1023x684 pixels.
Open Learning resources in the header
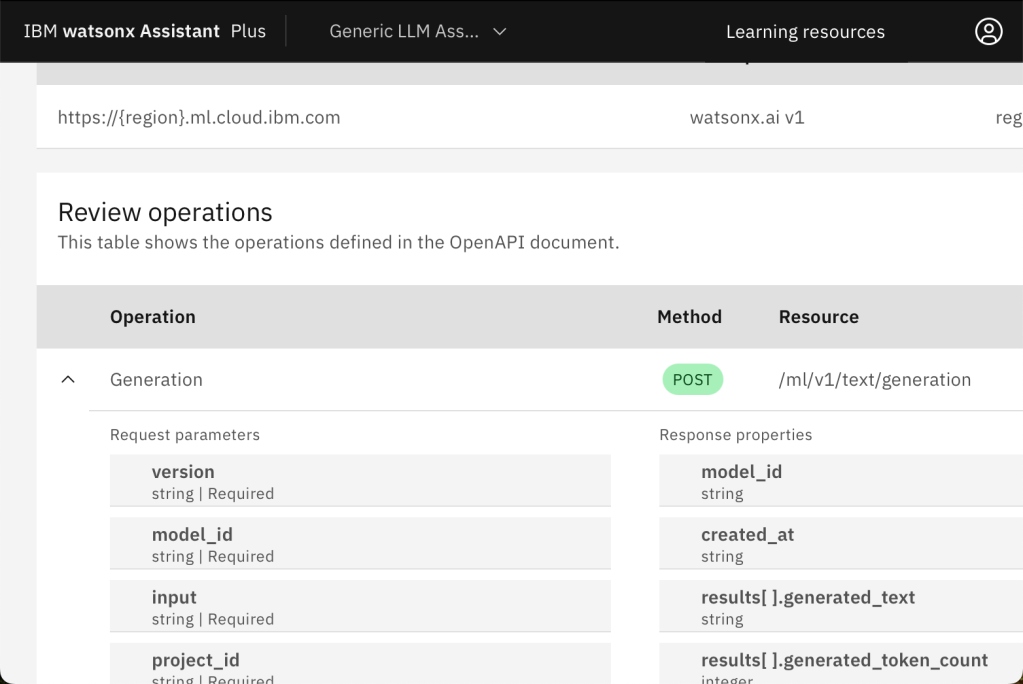(805, 31)
